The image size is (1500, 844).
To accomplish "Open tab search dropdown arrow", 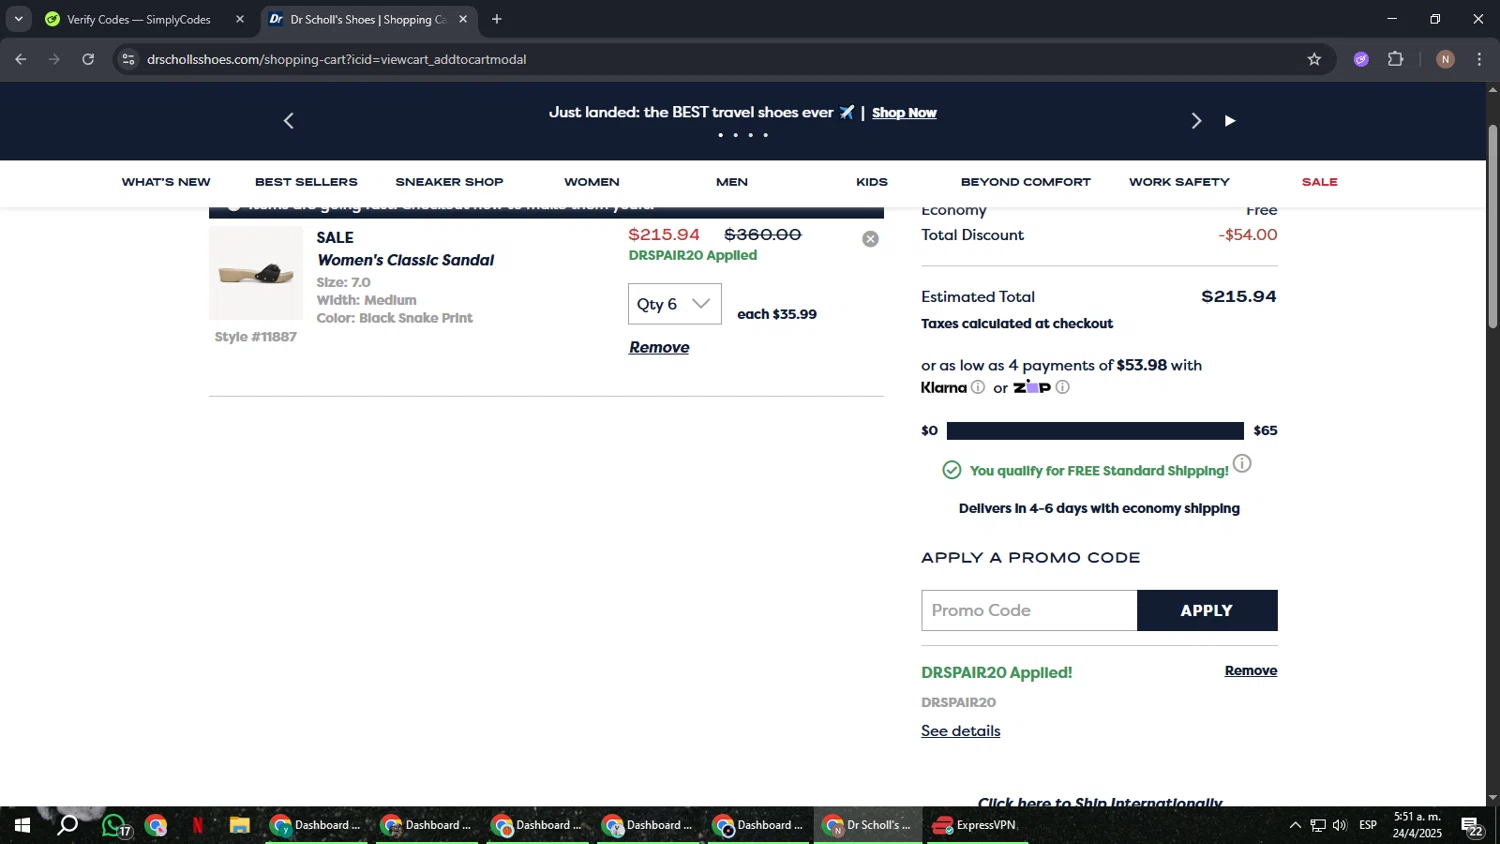I will click(x=18, y=19).
